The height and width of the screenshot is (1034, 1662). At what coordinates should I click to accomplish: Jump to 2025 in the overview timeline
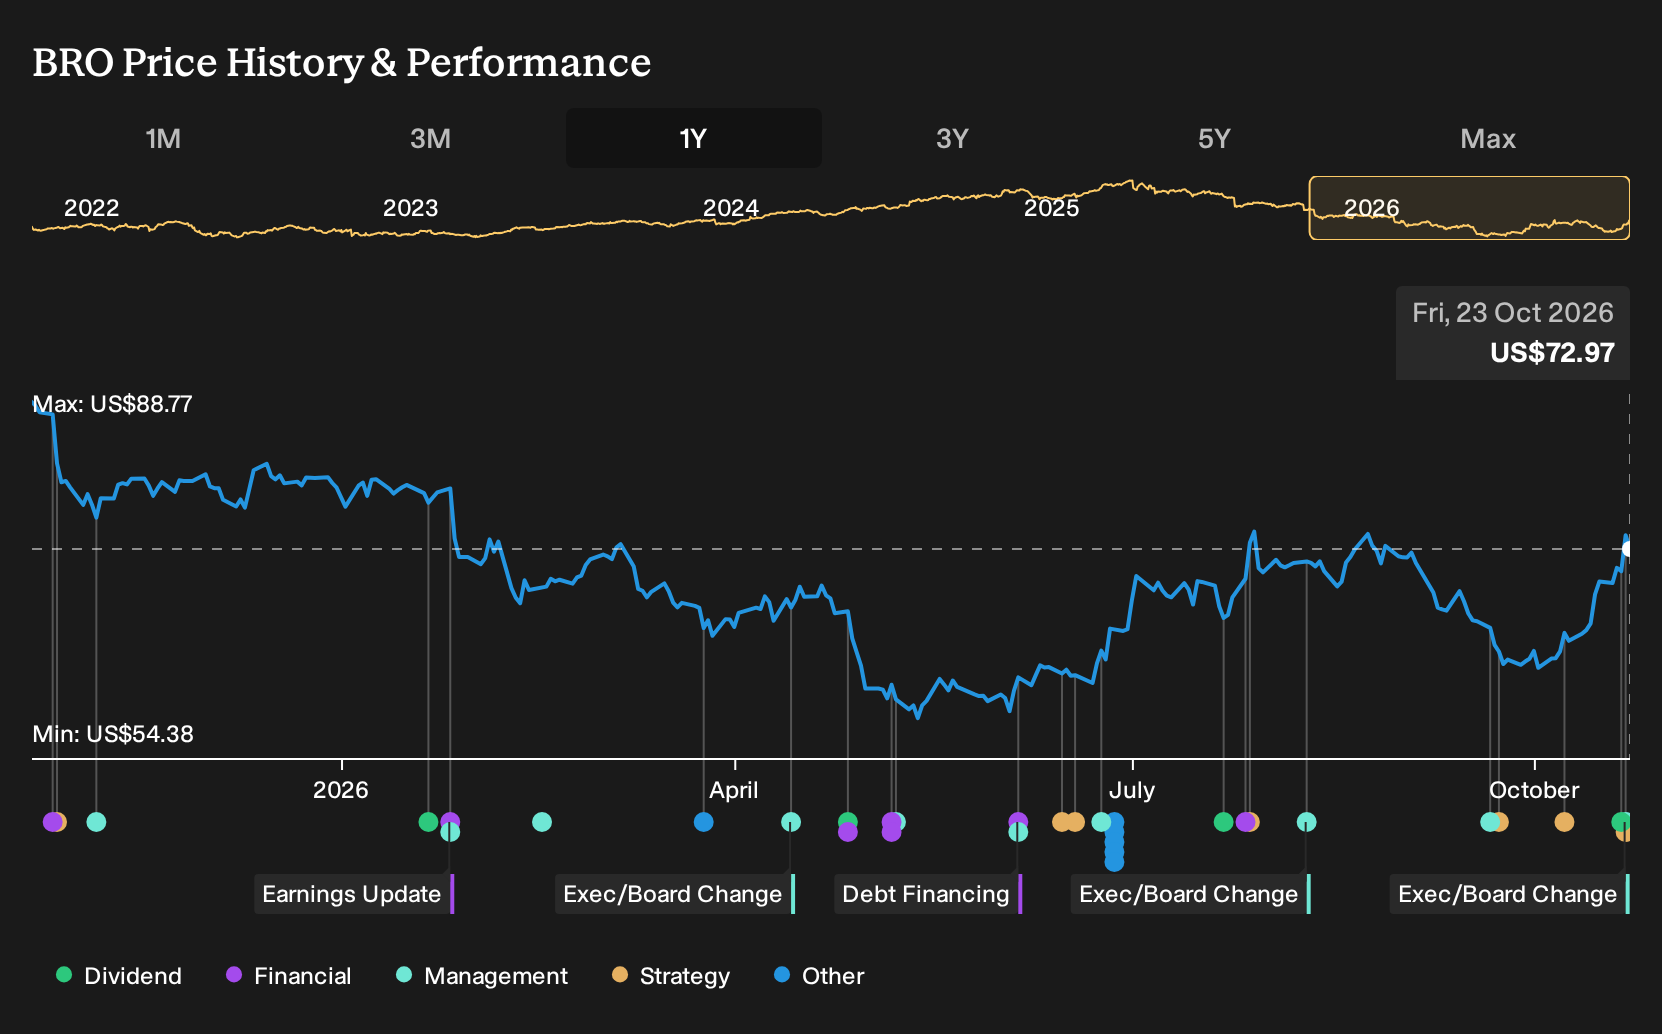(1051, 208)
